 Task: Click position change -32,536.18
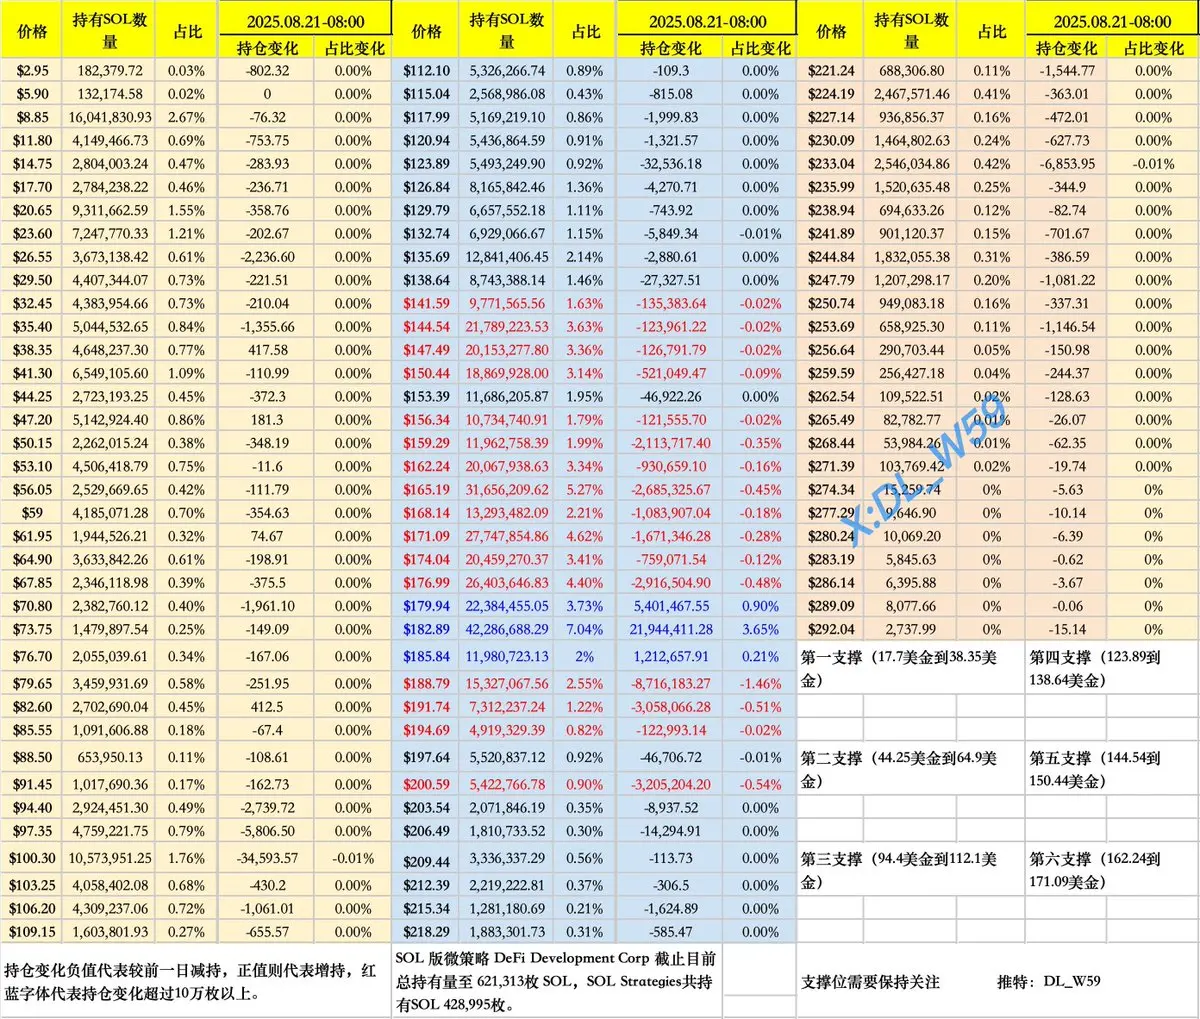(x=671, y=164)
